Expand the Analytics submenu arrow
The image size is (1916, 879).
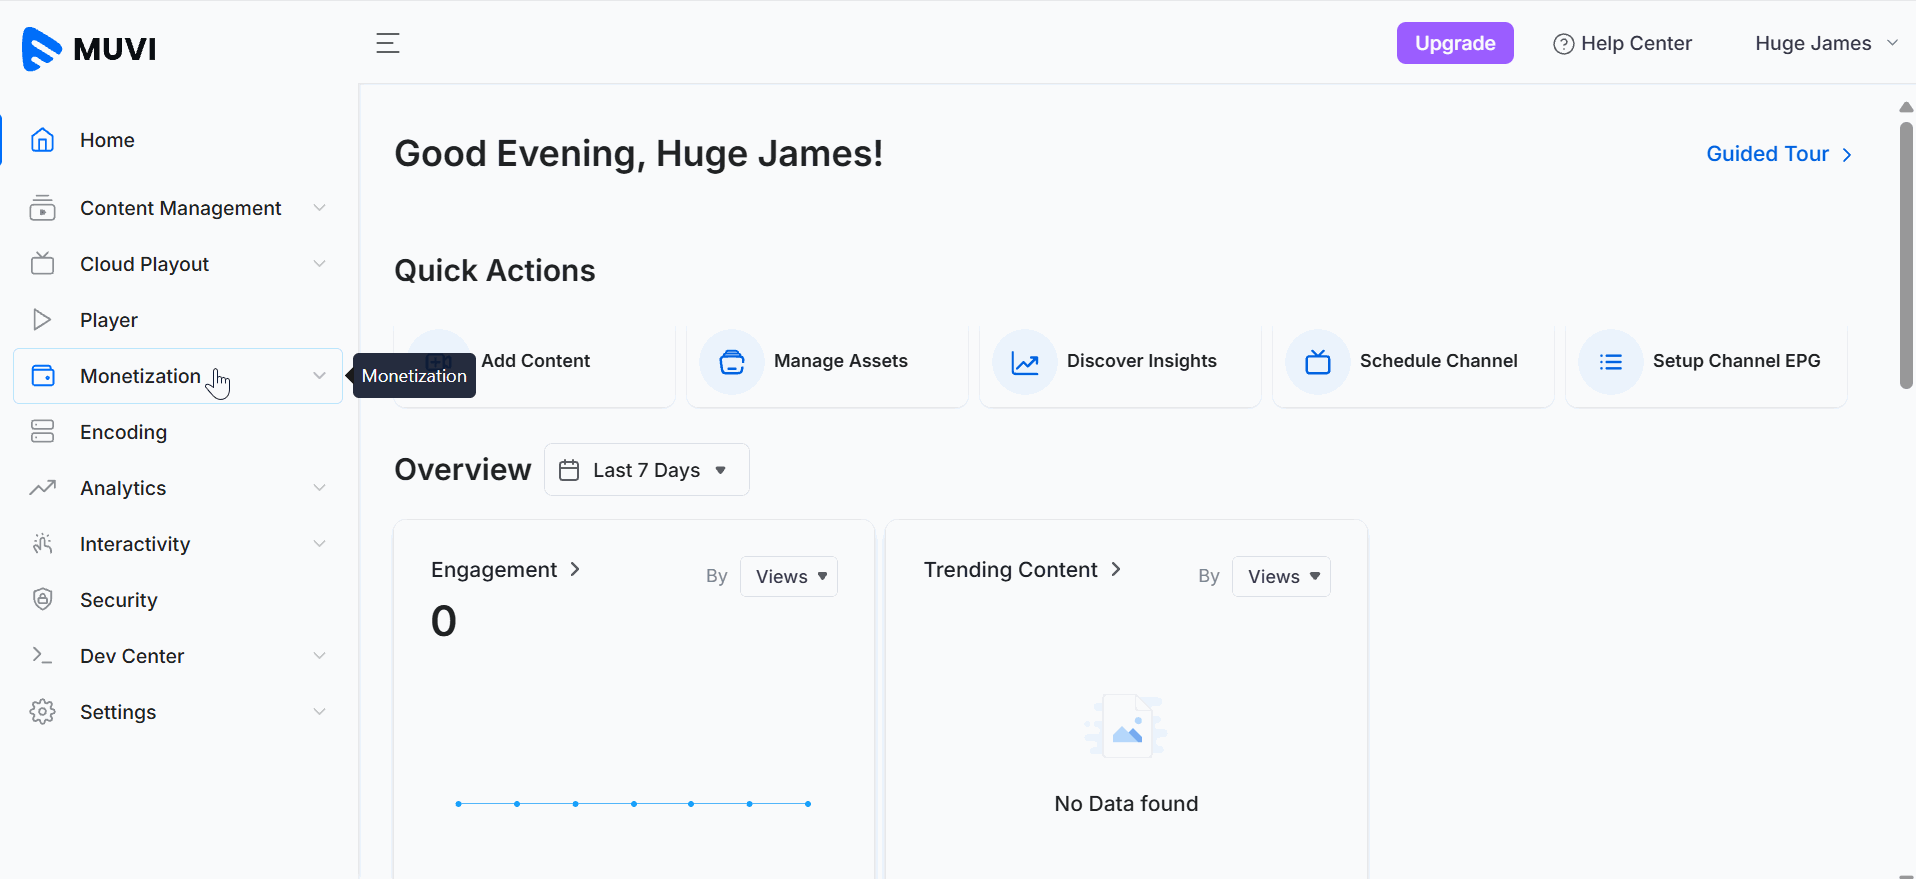point(319,488)
